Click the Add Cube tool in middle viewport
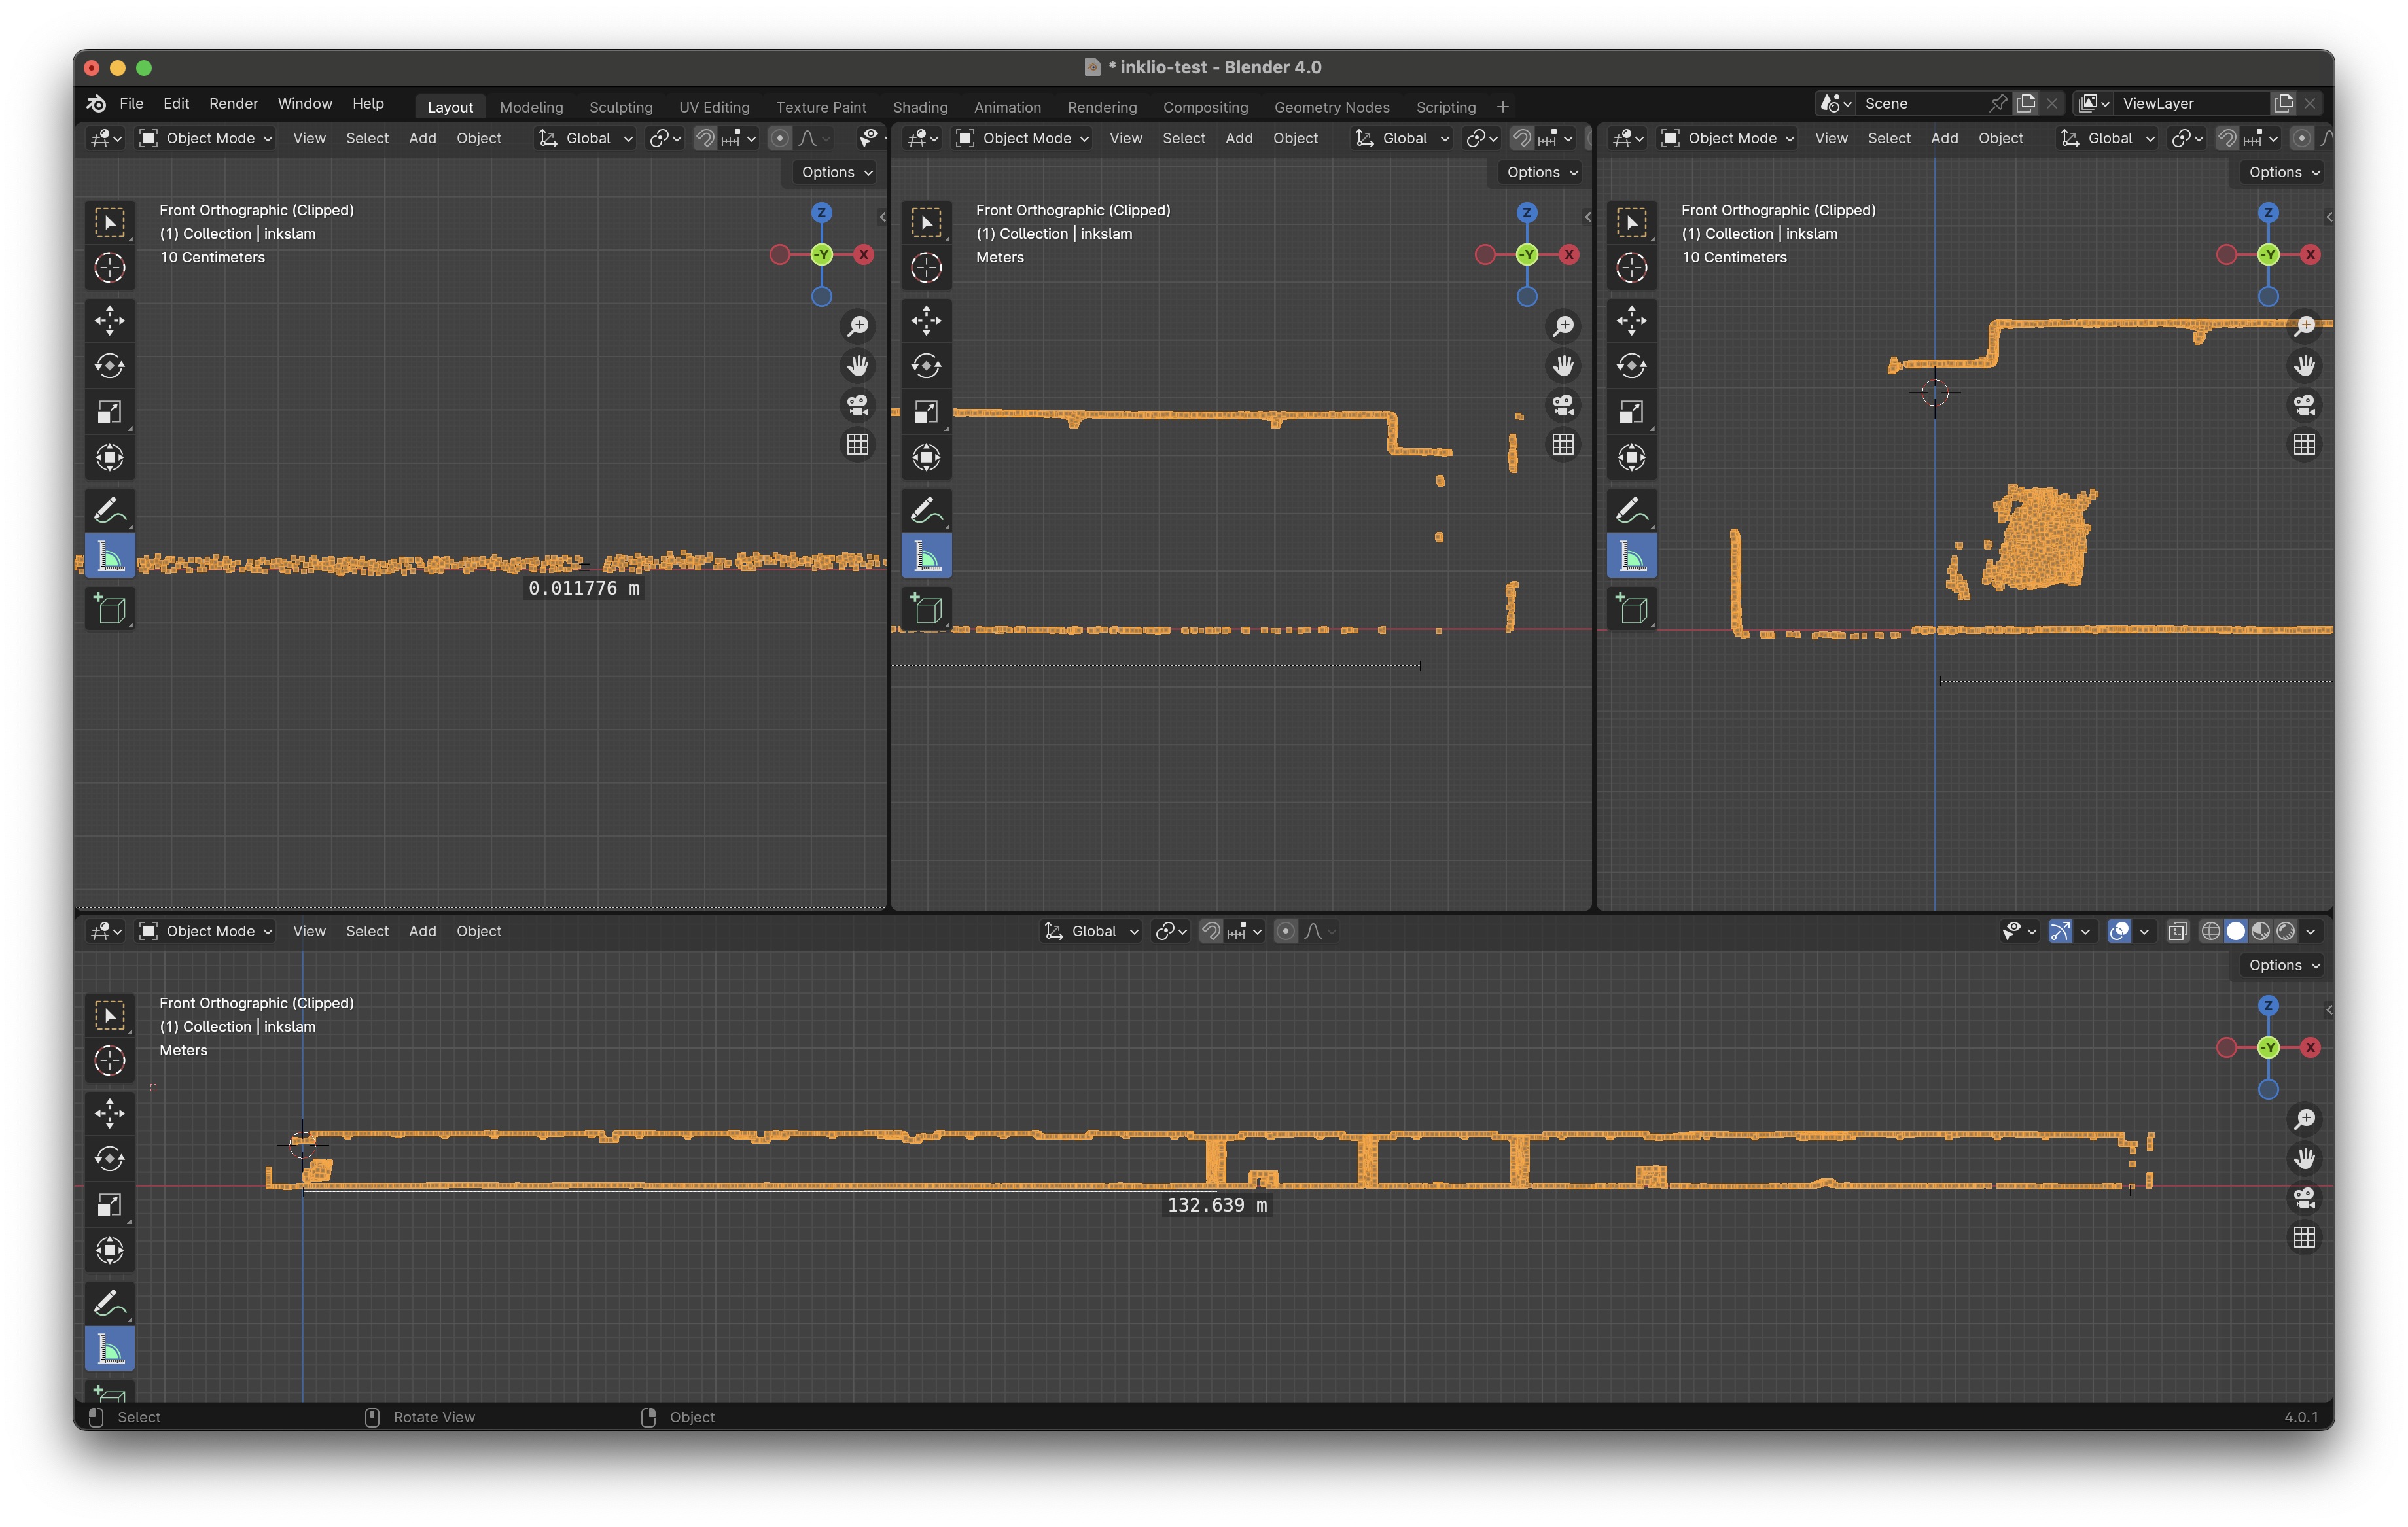 coord(926,609)
